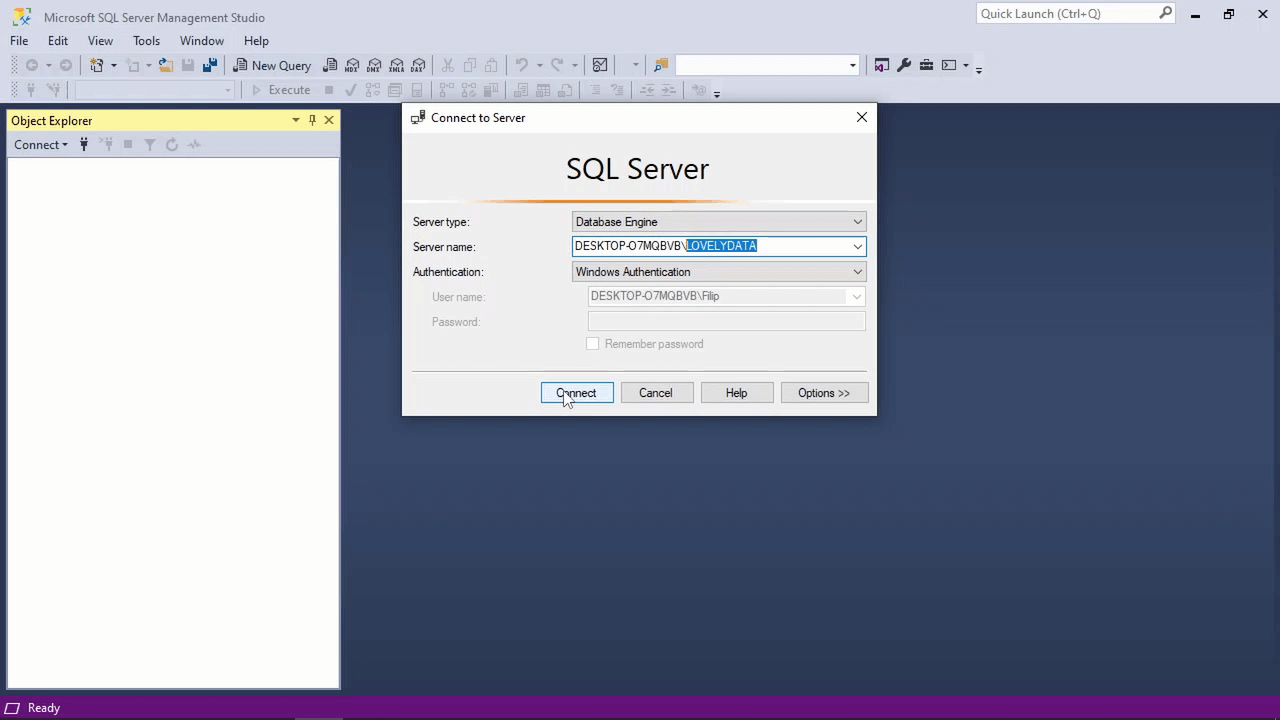
Task: Open the Authentication dropdown
Action: [x=719, y=272]
